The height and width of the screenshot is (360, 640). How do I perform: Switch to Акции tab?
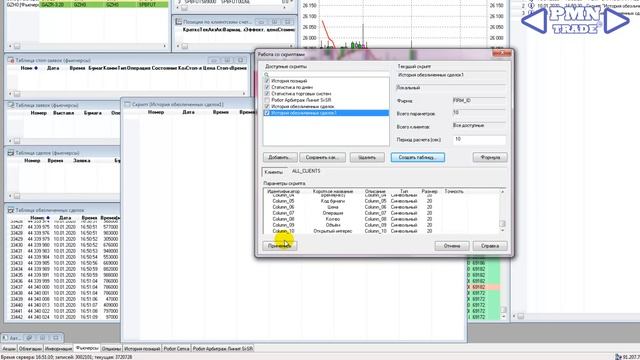pyautogui.click(x=9, y=349)
